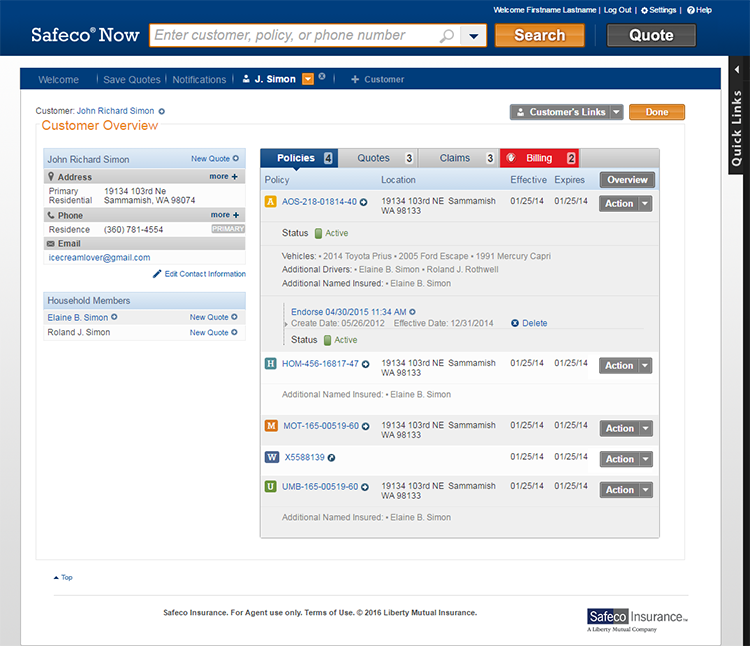Switch to the Quotes tab
The width and height of the screenshot is (750, 646).
click(379, 158)
